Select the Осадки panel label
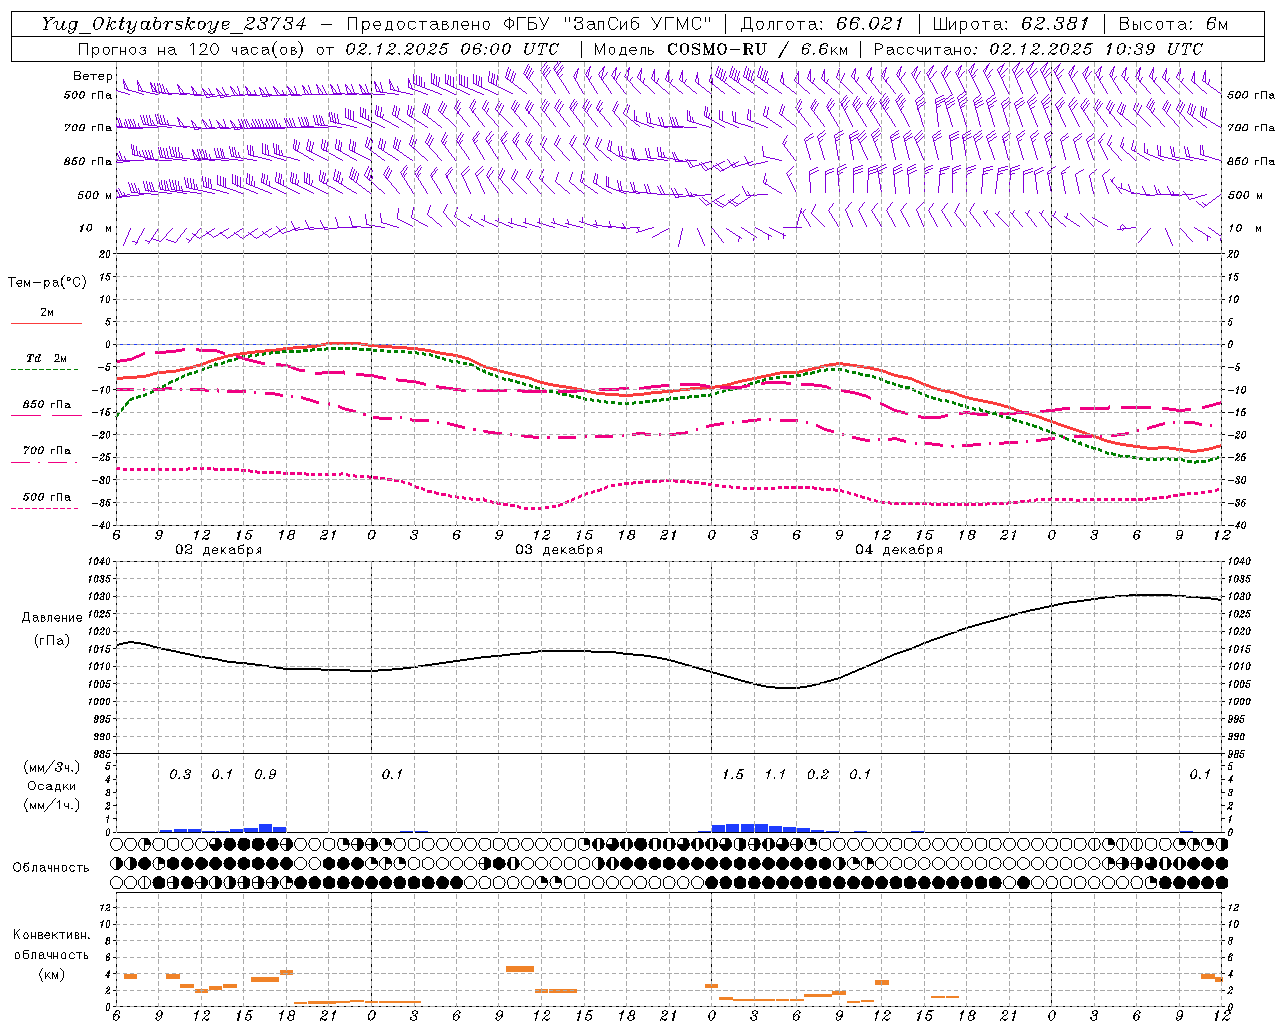Screen dimensions: 1280x1024 (52, 786)
